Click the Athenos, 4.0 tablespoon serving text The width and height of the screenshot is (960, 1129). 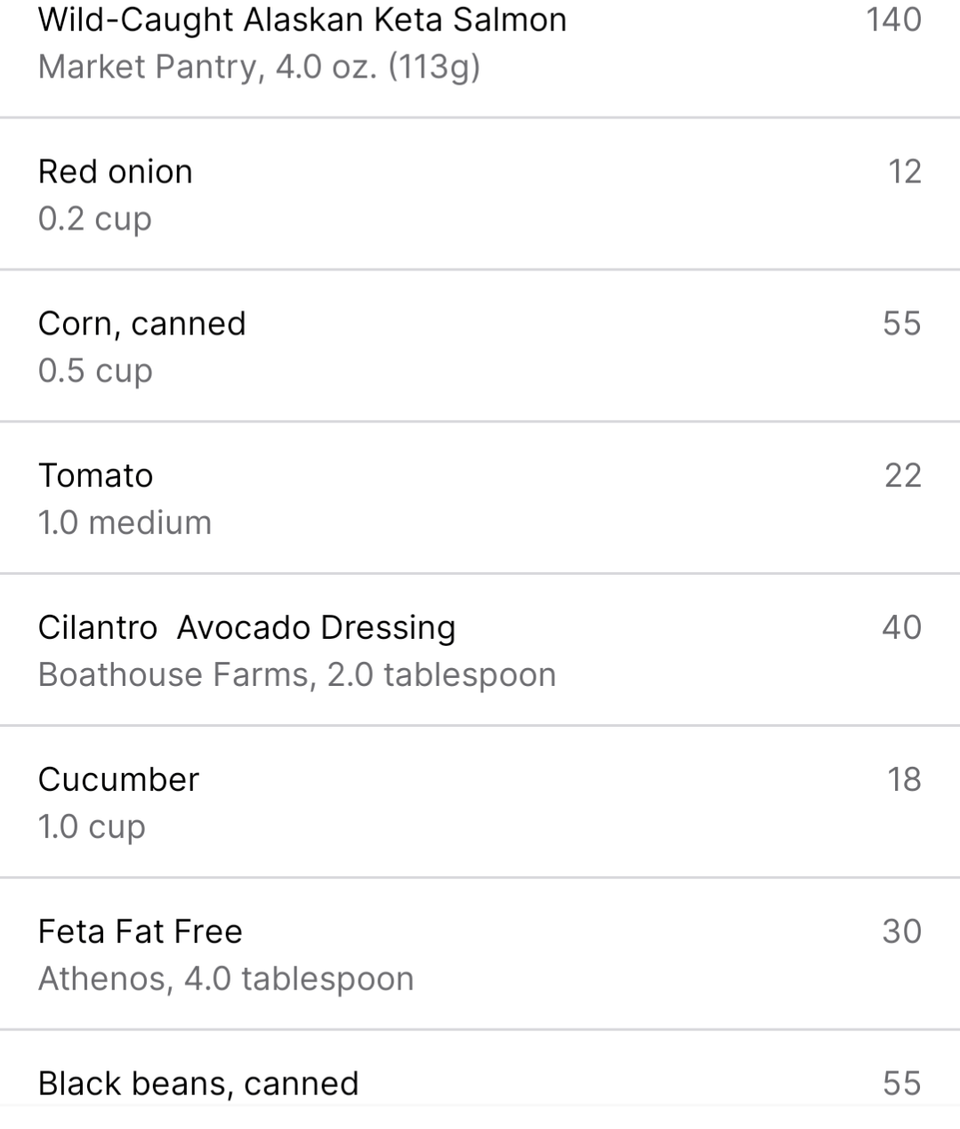[226, 979]
